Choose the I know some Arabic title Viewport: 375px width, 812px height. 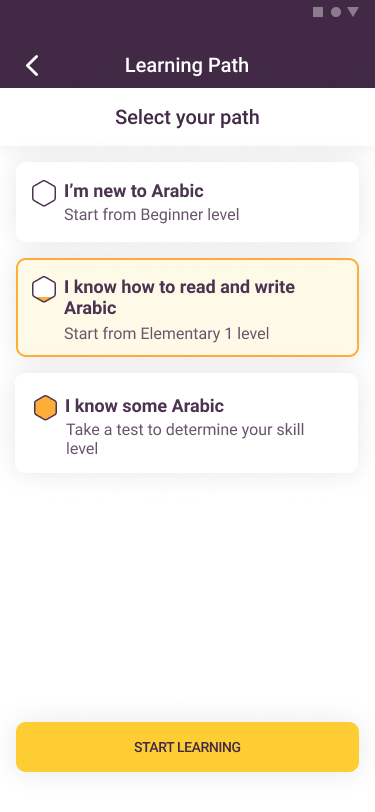click(144, 405)
